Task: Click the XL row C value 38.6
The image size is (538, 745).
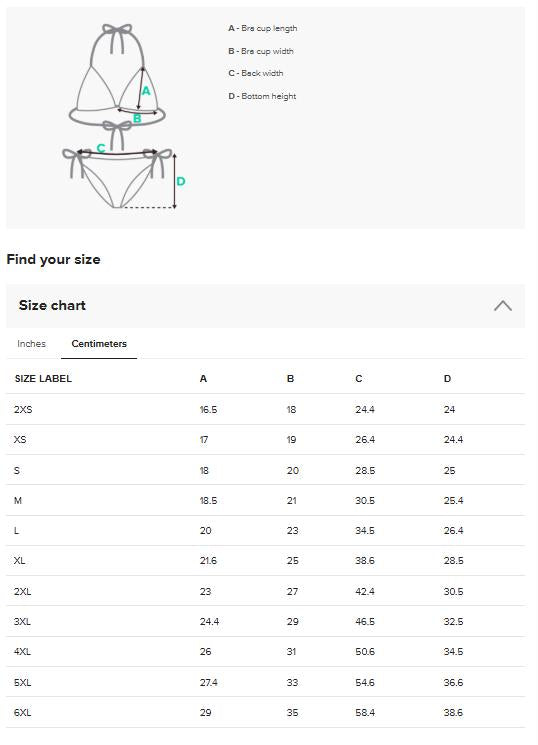Action: point(365,561)
